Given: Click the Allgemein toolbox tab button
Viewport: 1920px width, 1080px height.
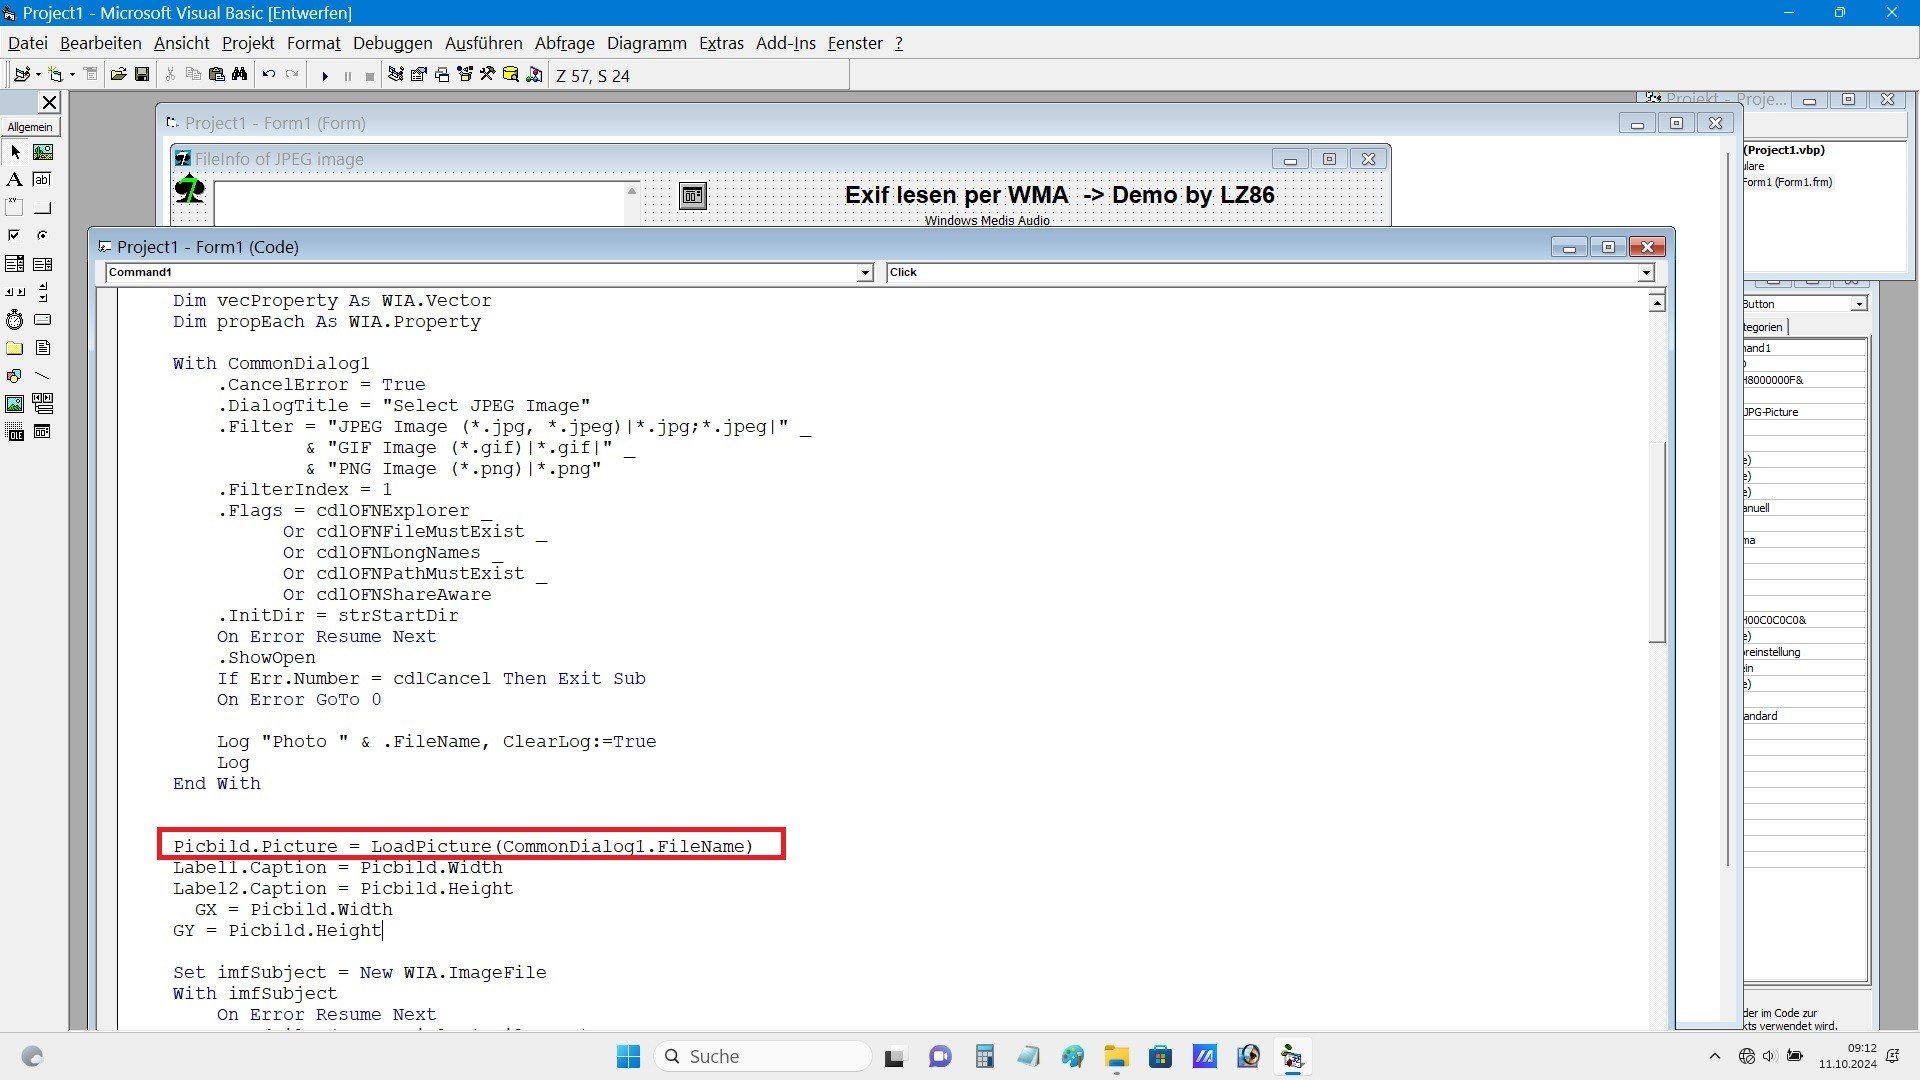Looking at the screenshot, I should click(x=30, y=127).
